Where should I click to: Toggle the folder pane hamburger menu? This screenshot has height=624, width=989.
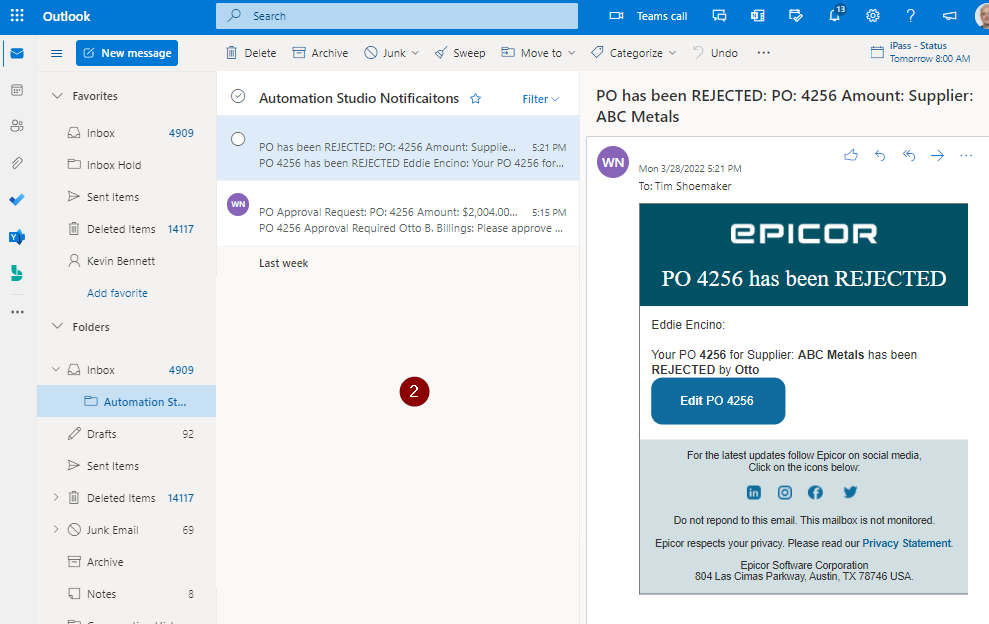(x=57, y=53)
